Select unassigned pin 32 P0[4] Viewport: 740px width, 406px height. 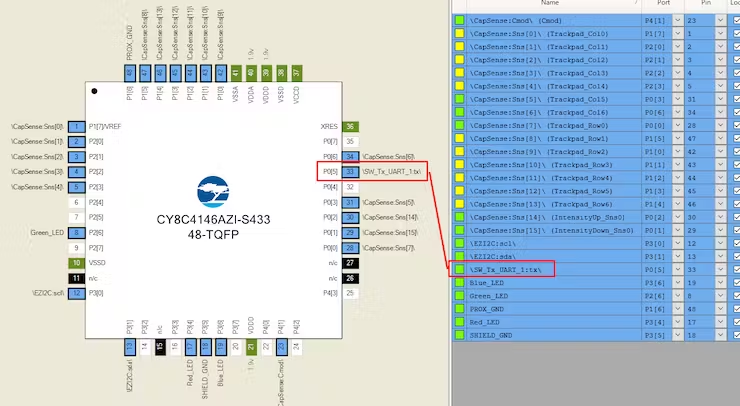pos(350,187)
